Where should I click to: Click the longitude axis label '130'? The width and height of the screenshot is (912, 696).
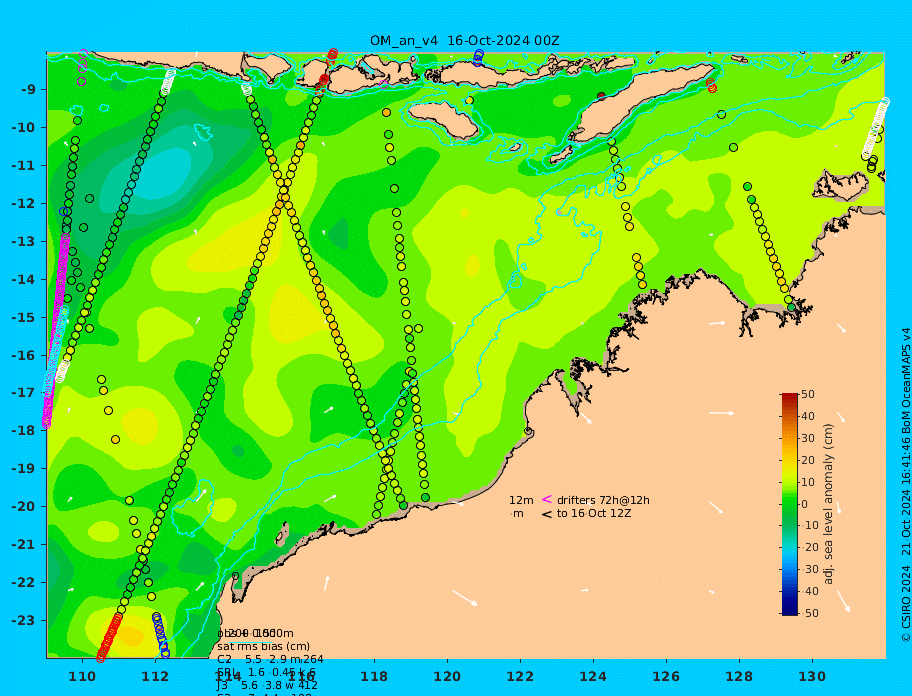(x=812, y=677)
